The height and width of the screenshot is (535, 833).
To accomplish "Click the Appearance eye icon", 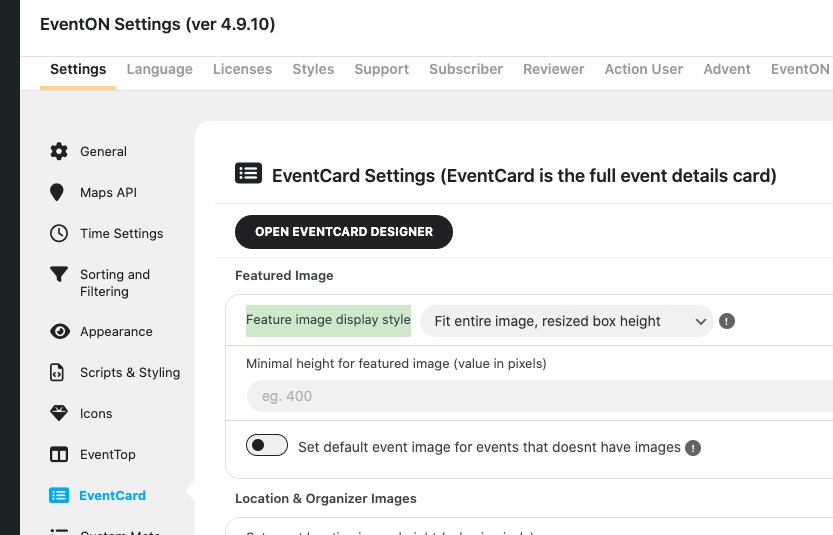I will click(x=59, y=331).
